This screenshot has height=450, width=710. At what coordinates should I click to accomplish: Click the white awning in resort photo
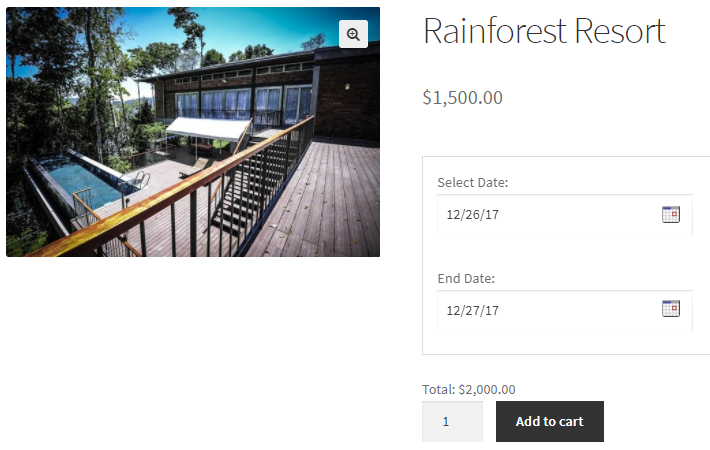point(208,128)
